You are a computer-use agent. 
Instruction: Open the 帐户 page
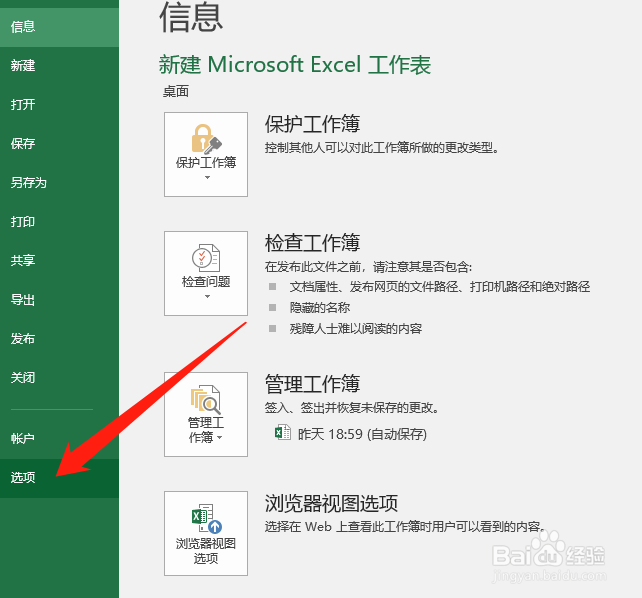(59, 439)
